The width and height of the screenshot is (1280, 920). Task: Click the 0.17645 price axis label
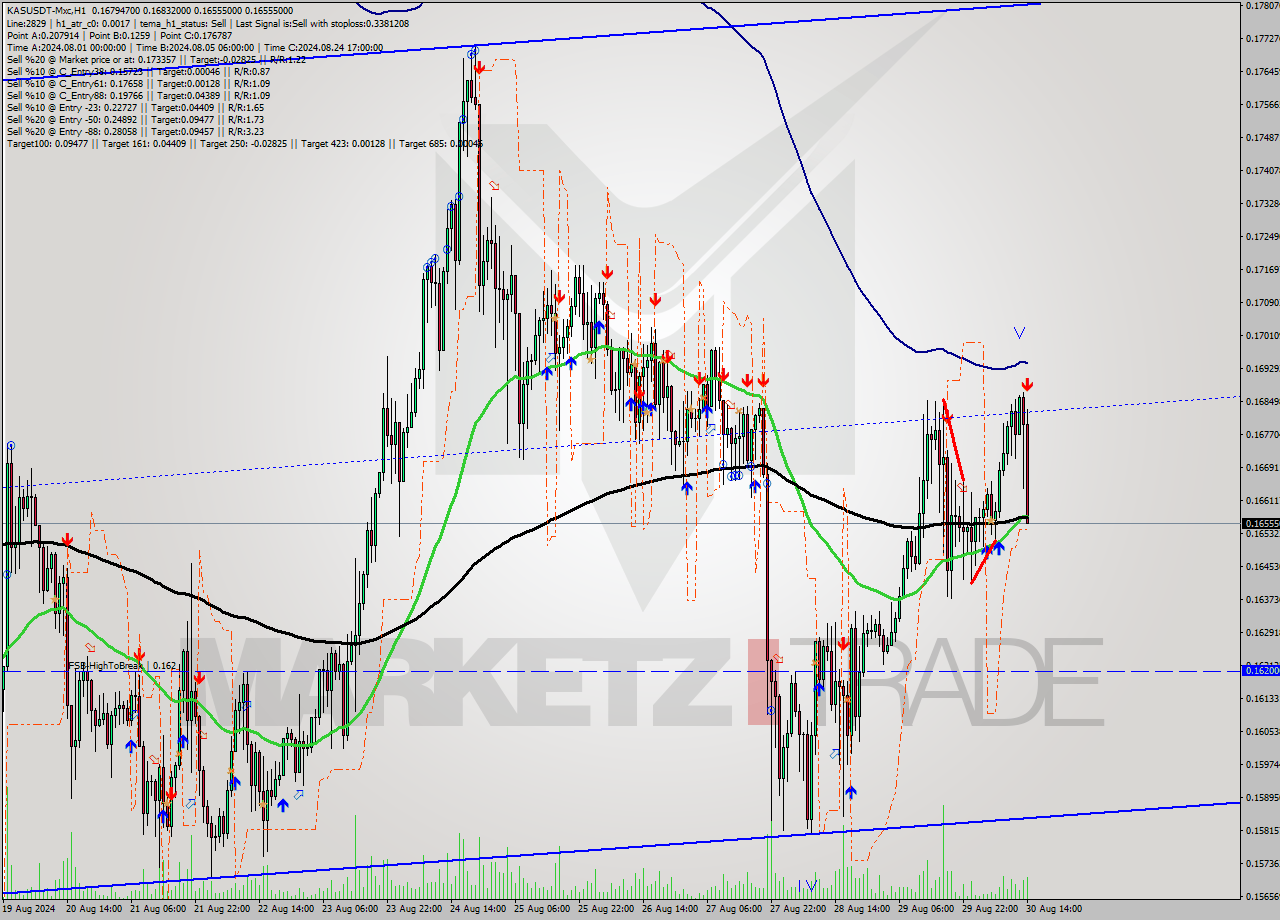1262,71
